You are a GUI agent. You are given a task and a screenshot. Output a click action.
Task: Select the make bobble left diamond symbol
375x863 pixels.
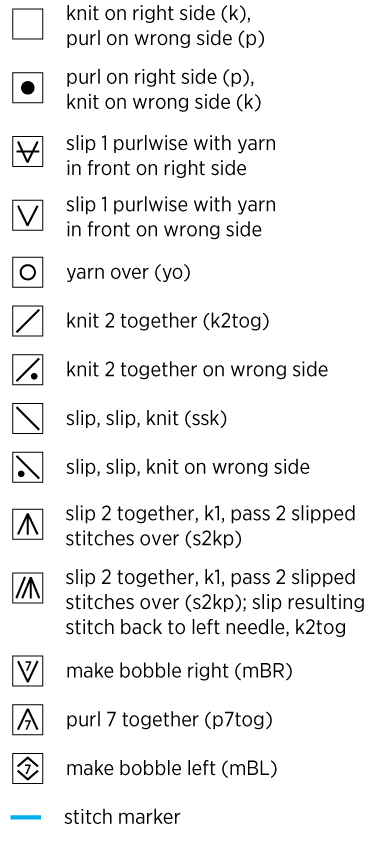(28, 768)
